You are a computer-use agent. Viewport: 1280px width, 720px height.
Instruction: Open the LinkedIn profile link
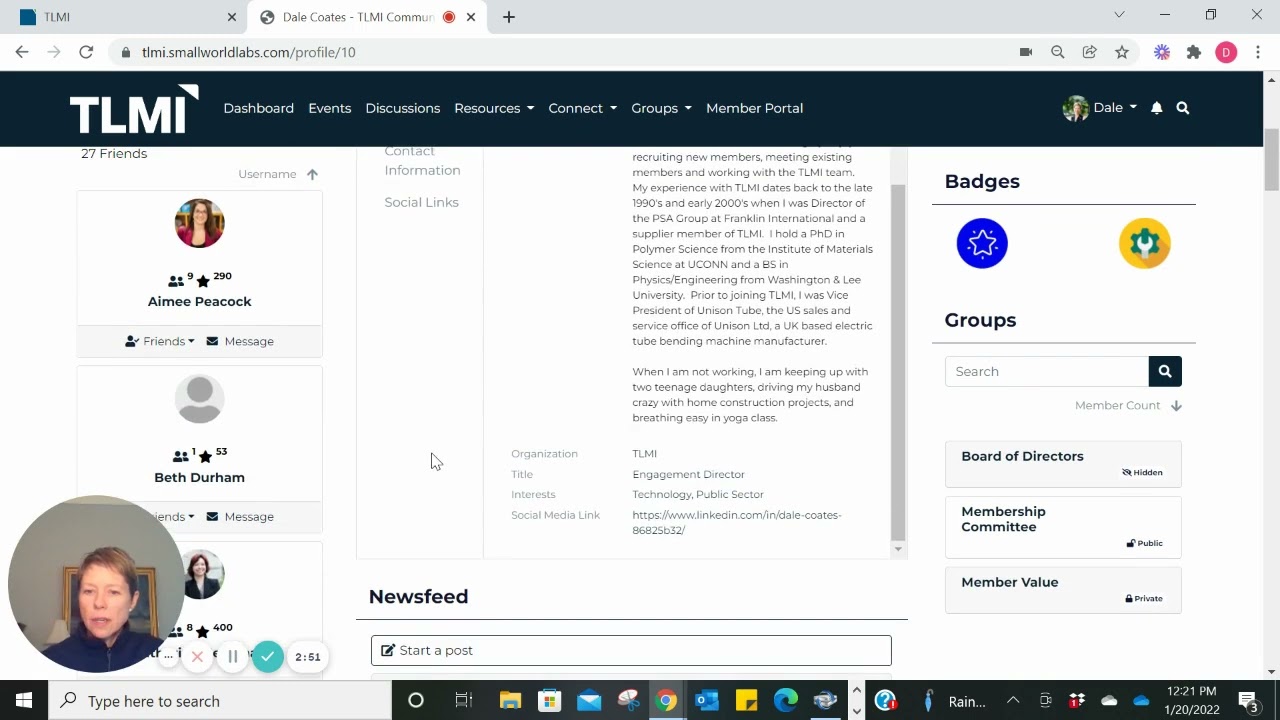tap(736, 522)
